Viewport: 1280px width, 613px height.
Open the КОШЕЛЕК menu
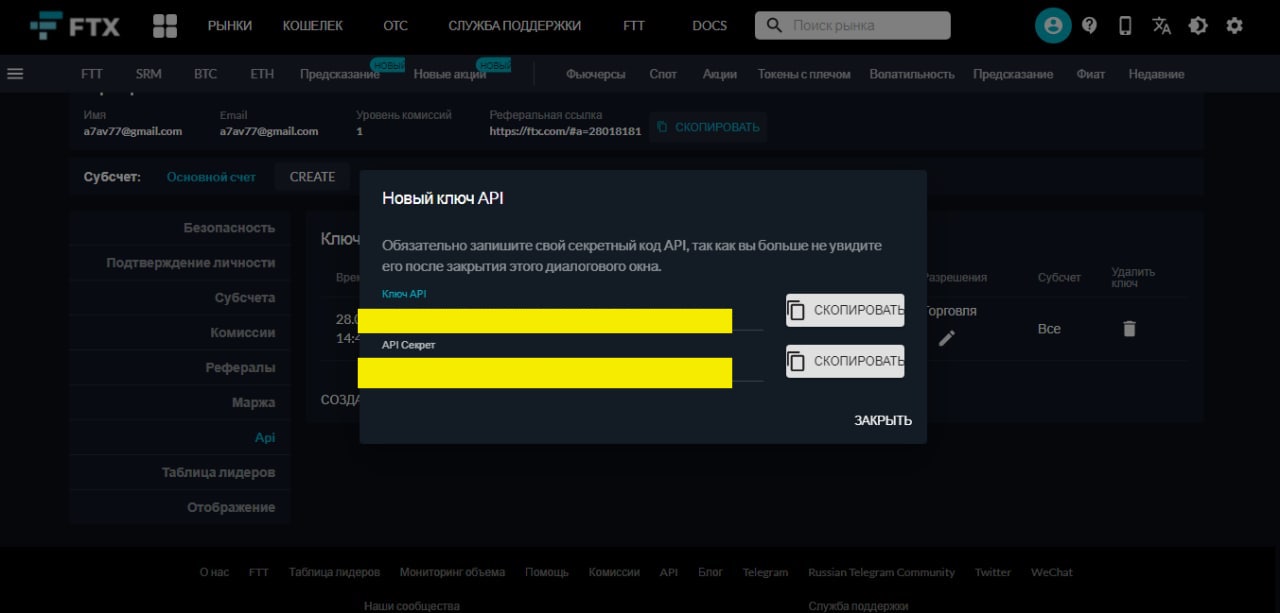coord(313,26)
